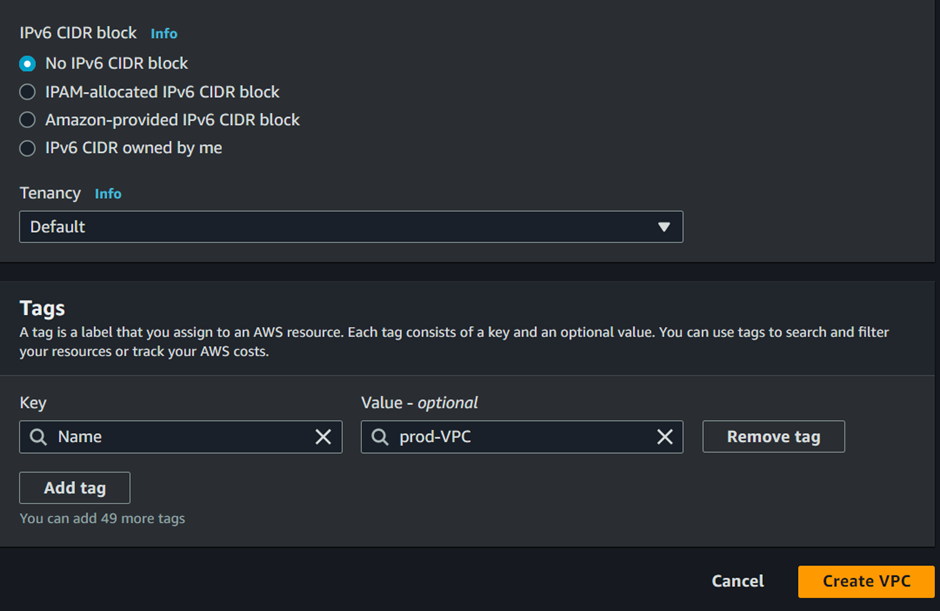Choose IPv6 CIDR owned by me
The image size is (940, 611).
[28, 148]
